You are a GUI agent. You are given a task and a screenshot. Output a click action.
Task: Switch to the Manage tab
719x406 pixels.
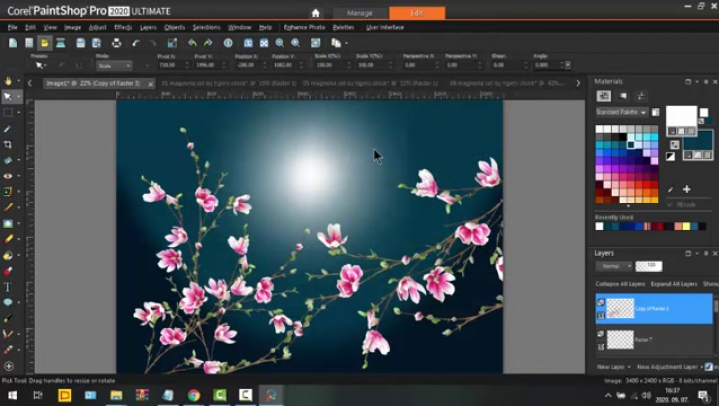coord(359,13)
